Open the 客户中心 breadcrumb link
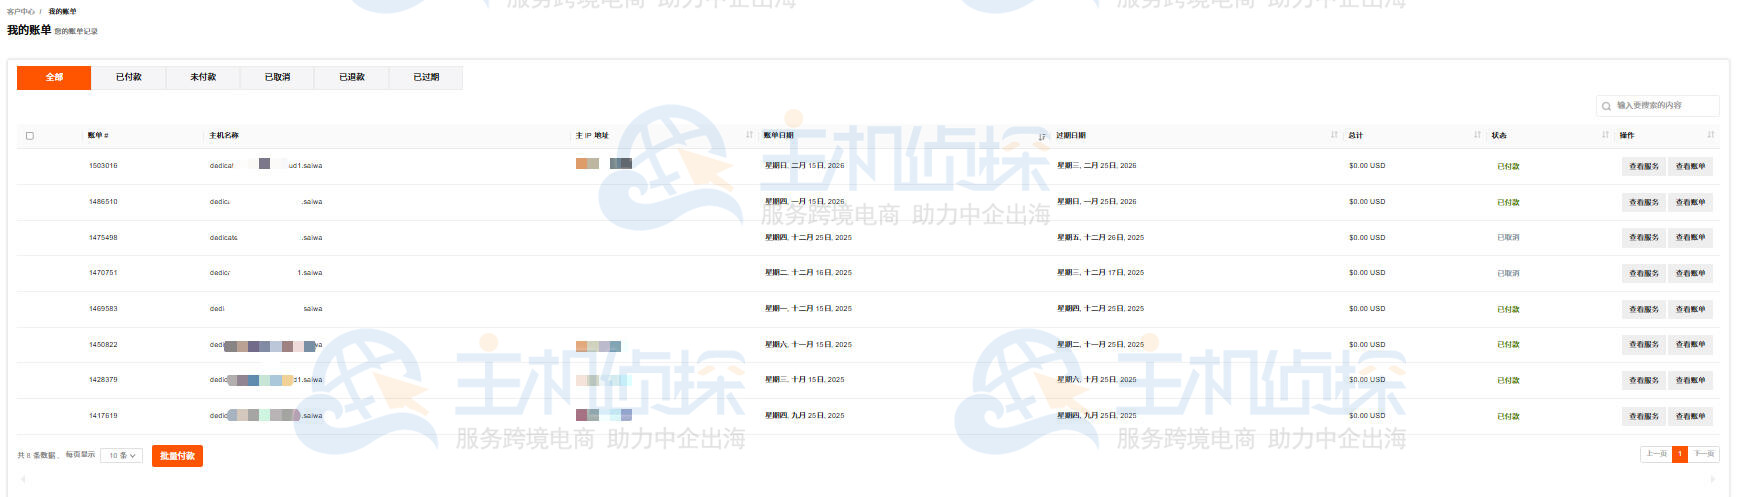 20,12
